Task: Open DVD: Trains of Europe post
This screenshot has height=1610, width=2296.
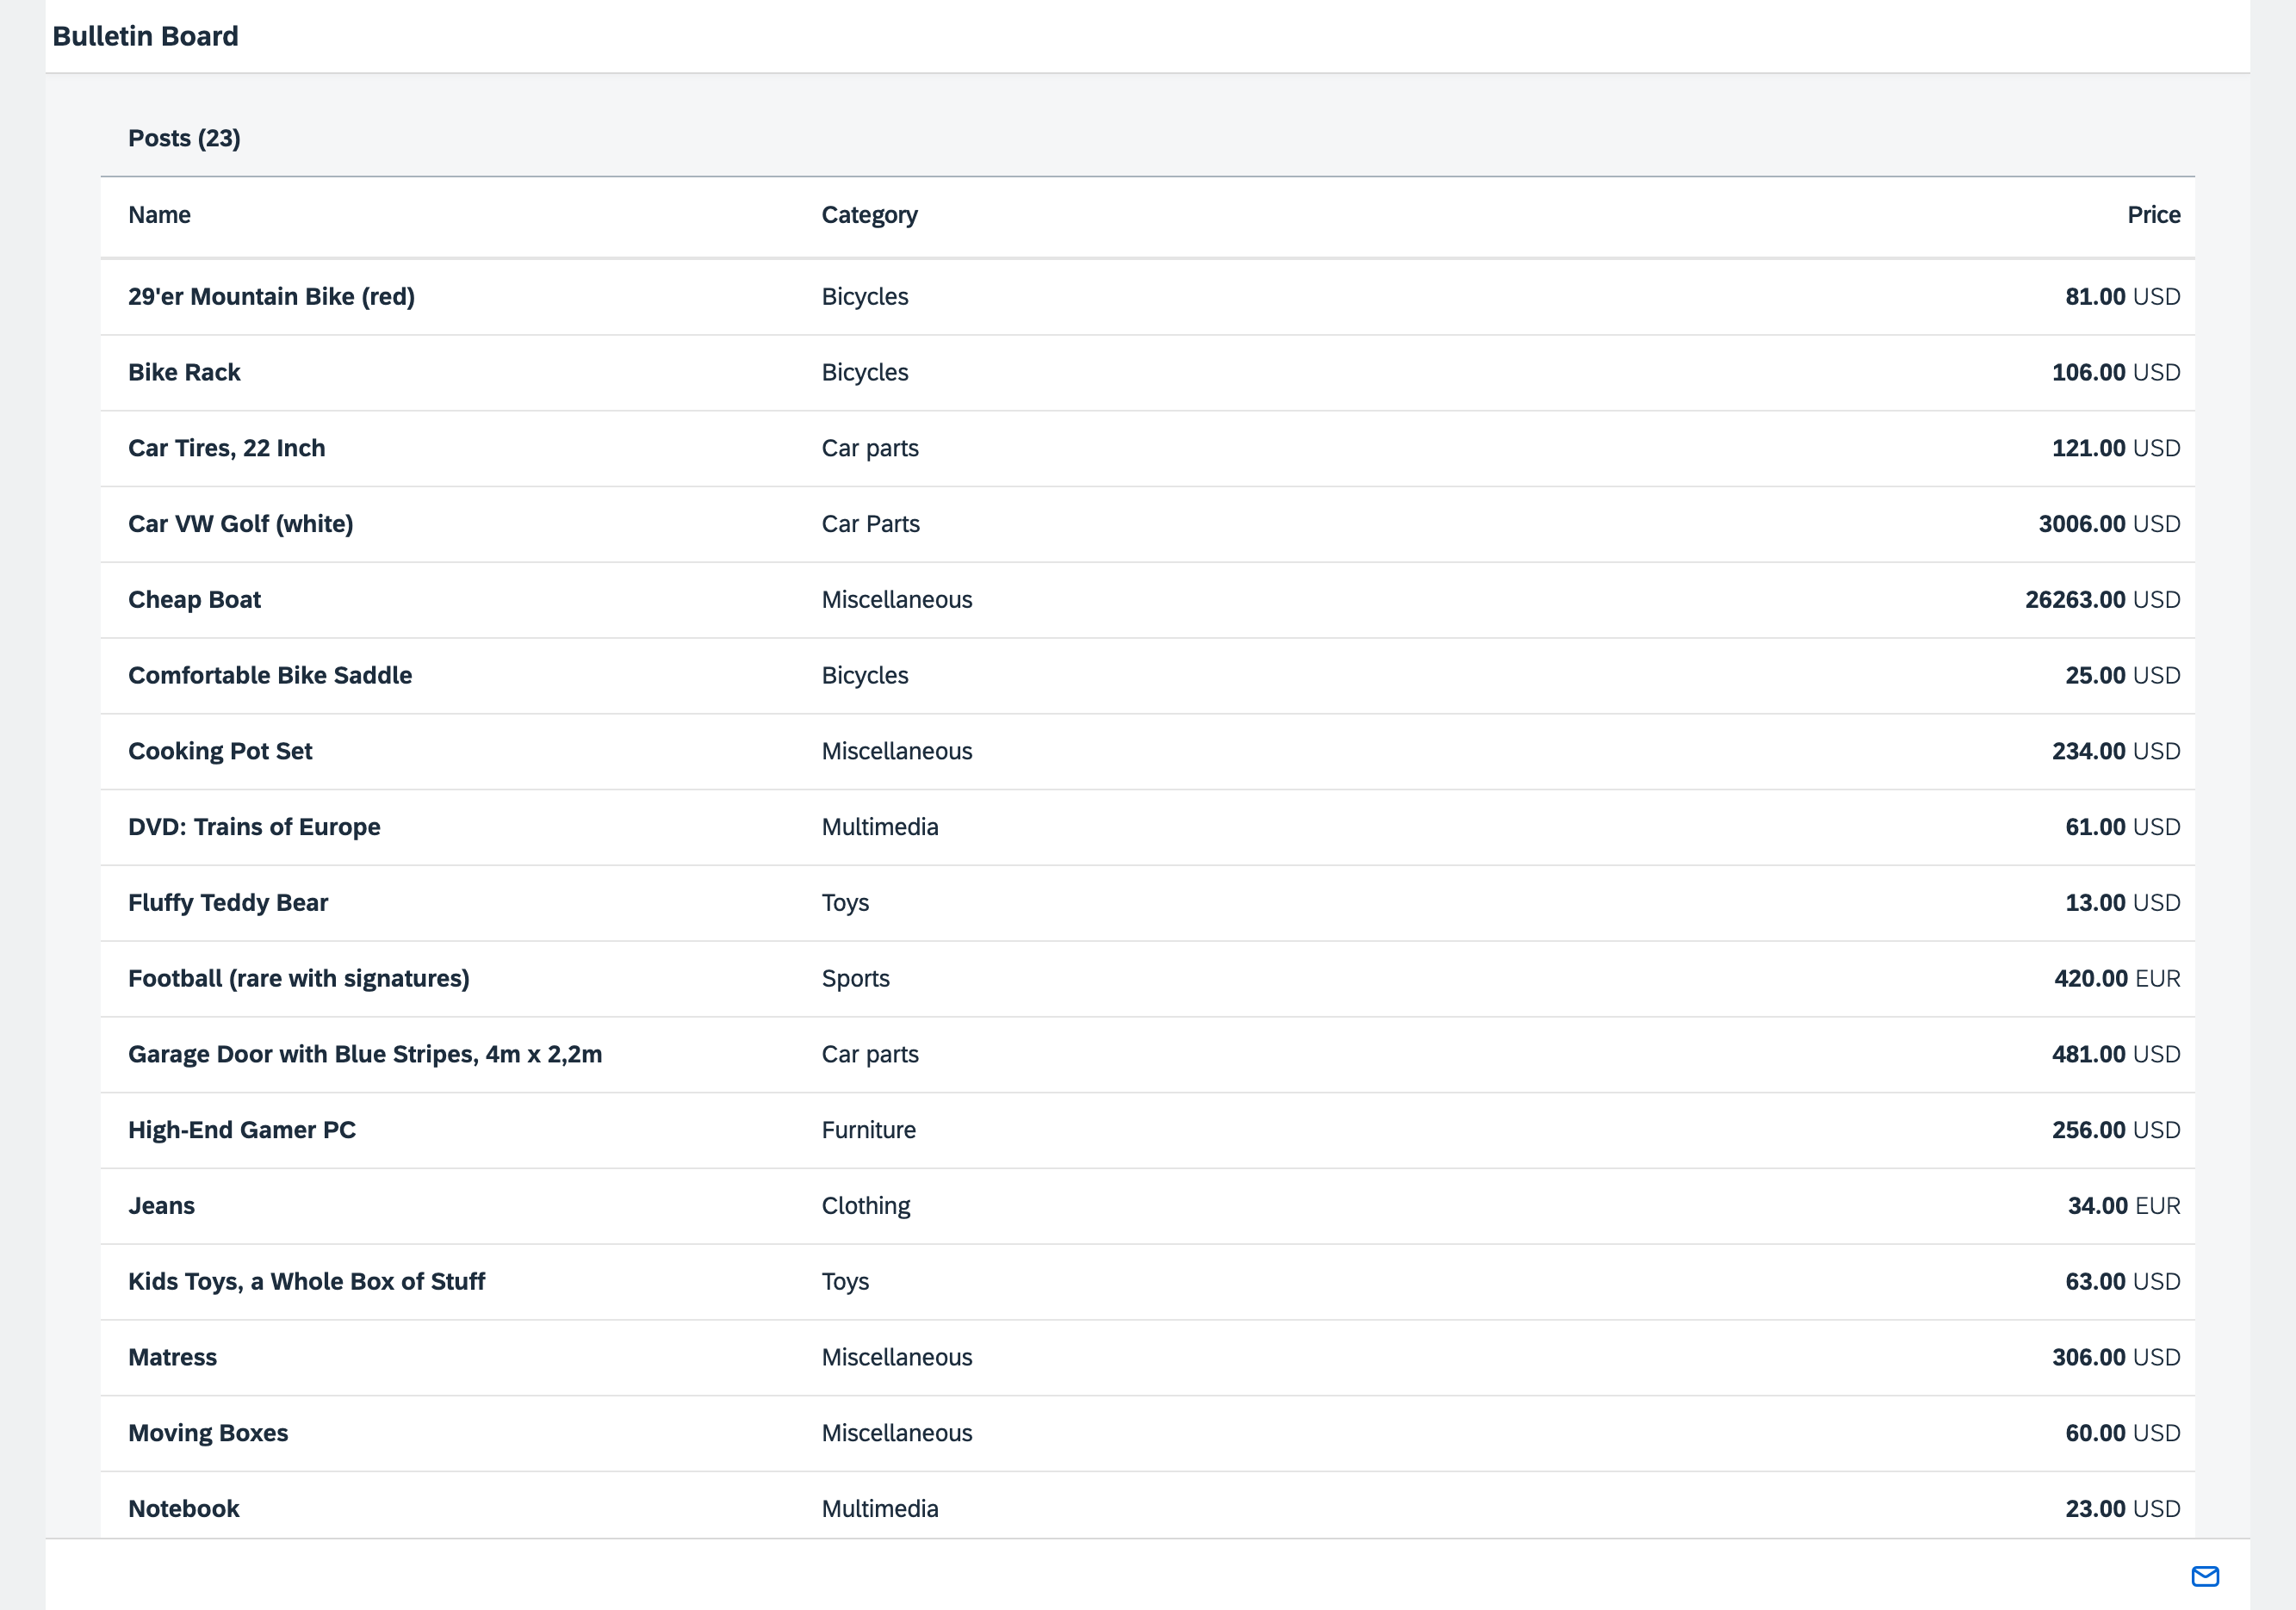Action: coord(1147,827)
